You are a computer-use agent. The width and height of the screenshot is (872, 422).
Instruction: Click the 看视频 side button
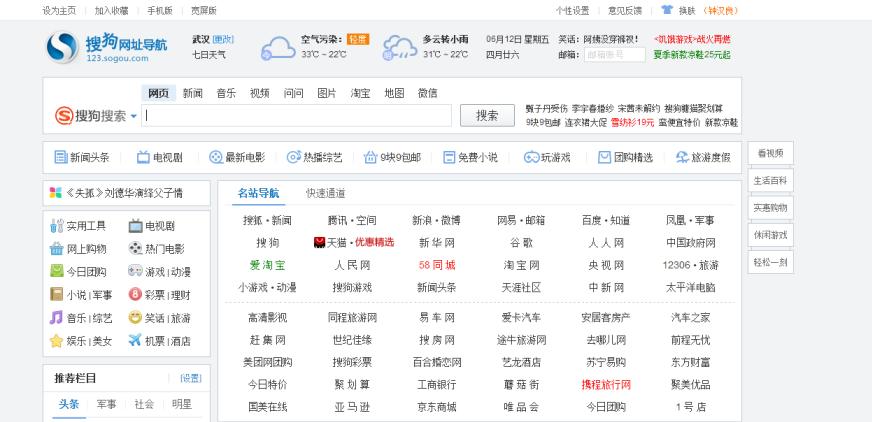point(770,153)
